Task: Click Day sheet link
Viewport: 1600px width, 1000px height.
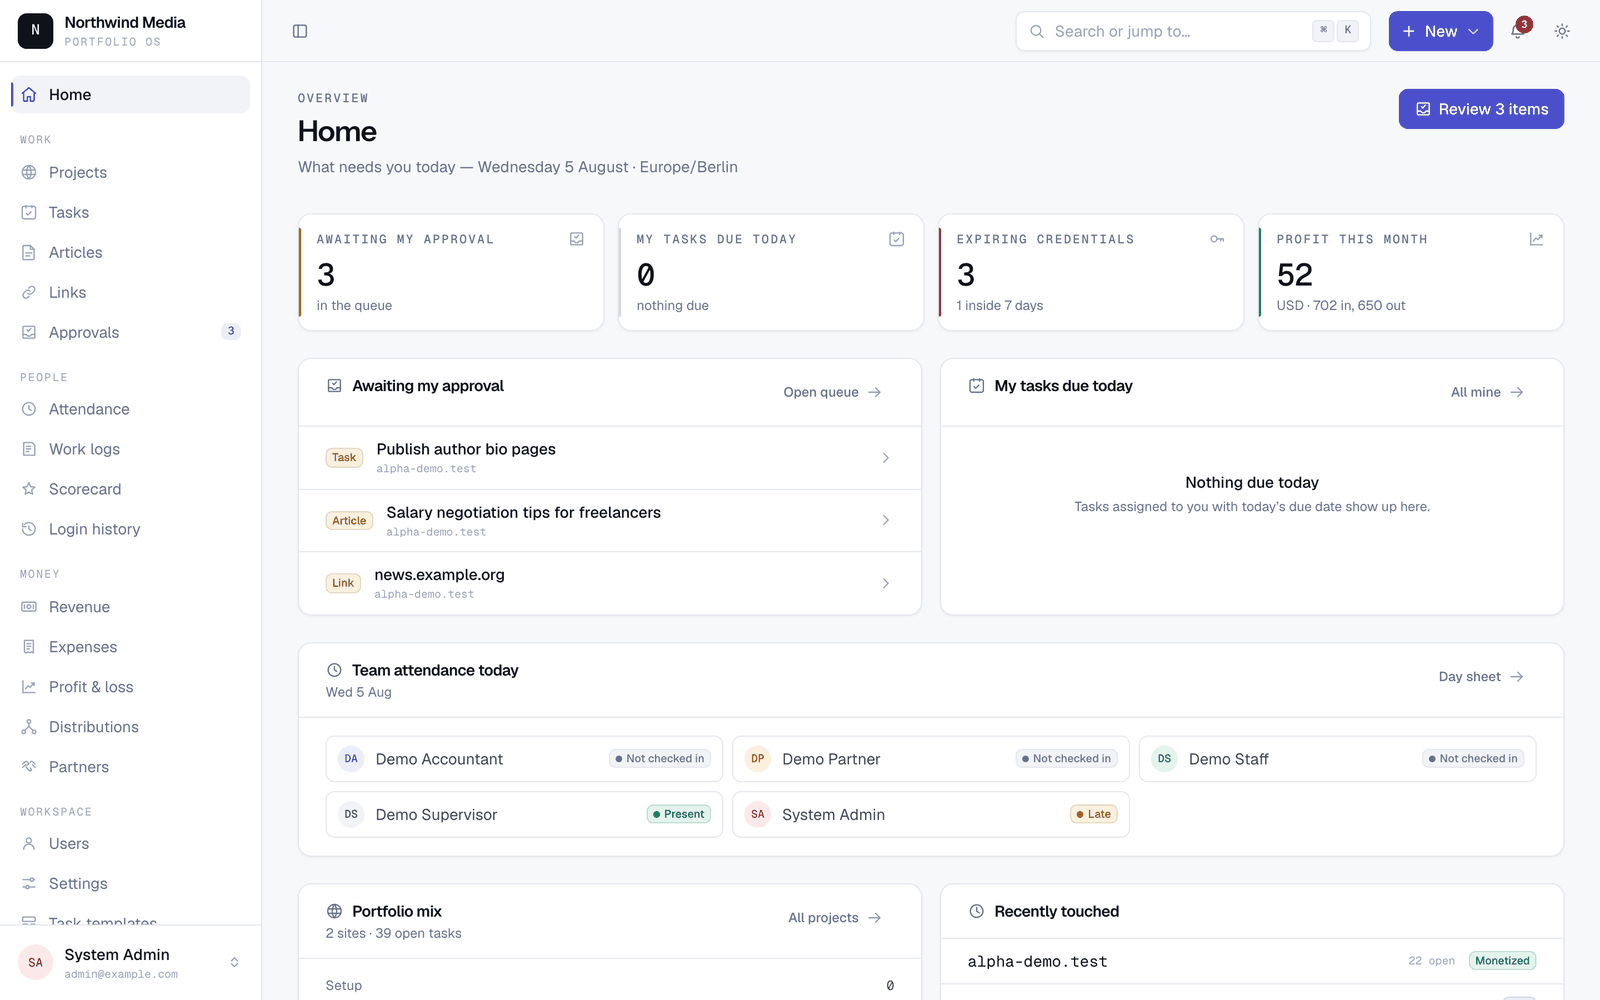Action: click(x=1481, y=677)
